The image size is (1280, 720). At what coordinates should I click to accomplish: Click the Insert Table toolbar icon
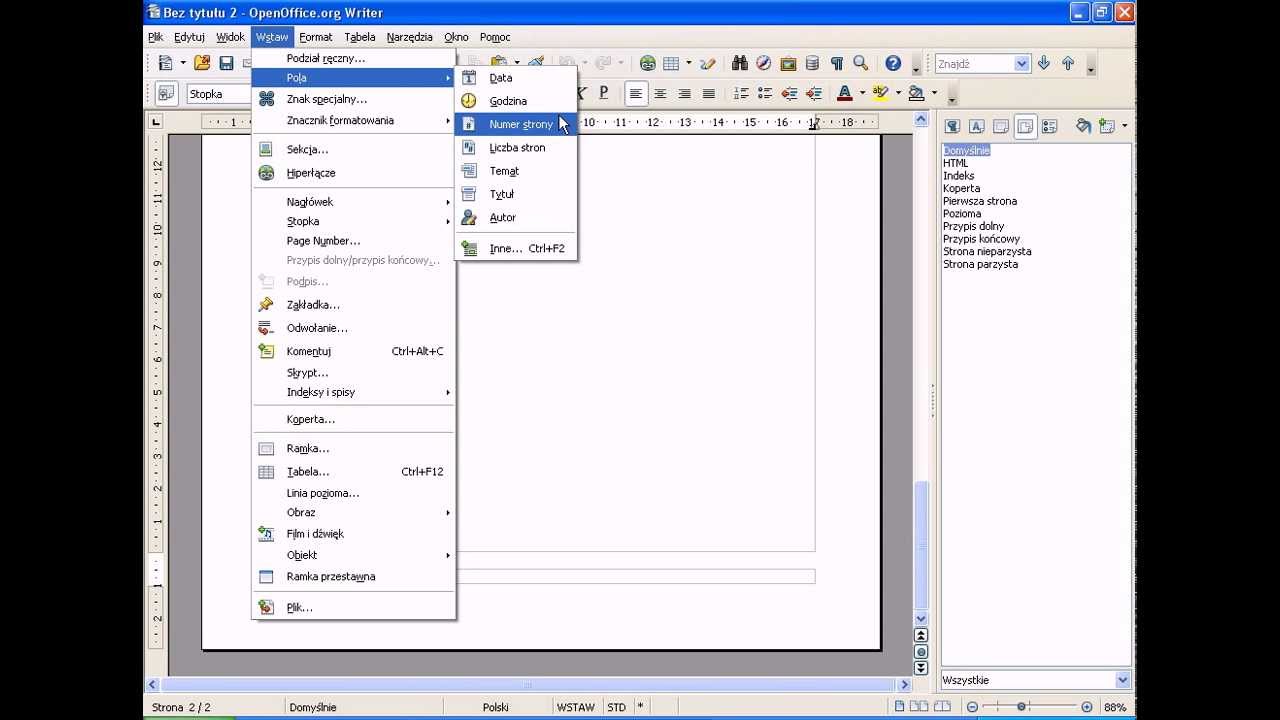(x=671, y=63)
